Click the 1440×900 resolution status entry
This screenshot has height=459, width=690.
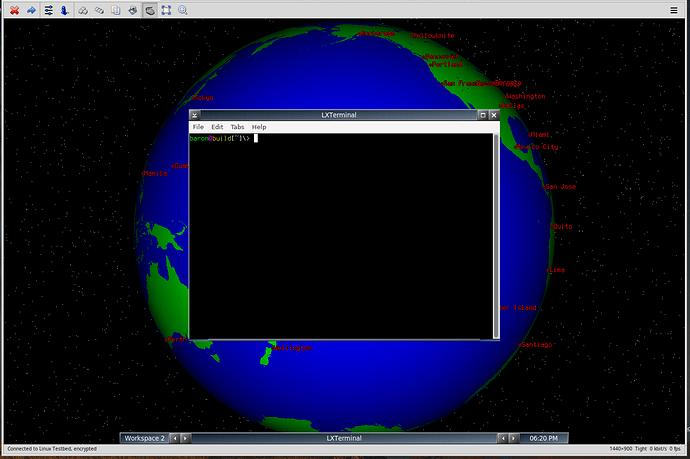coord(620,449)
